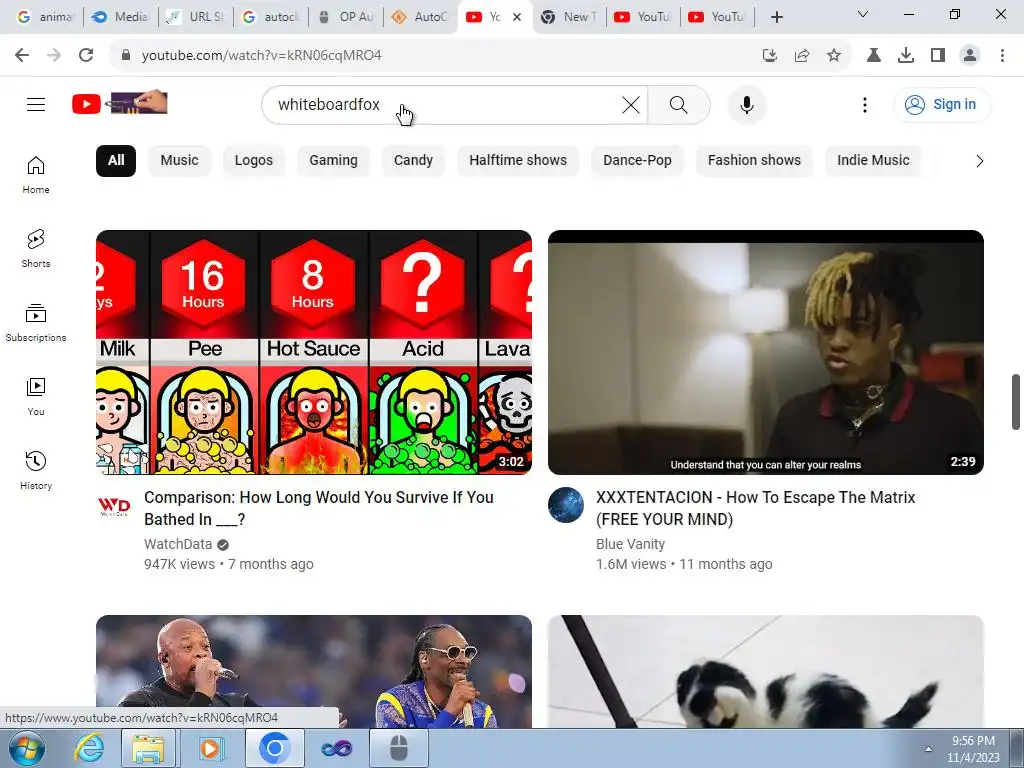The image size is (1024, 768).
Task: Open History in sidebar
Action: pos(36,470)
